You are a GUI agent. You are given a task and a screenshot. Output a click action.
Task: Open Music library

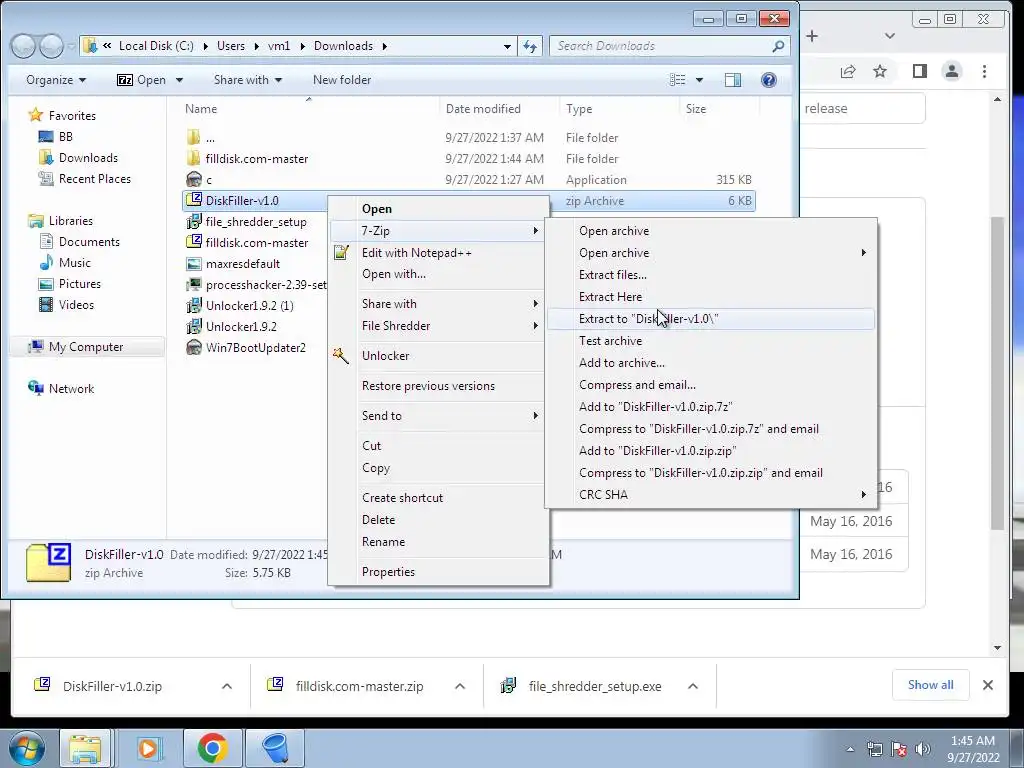(65, 263)
